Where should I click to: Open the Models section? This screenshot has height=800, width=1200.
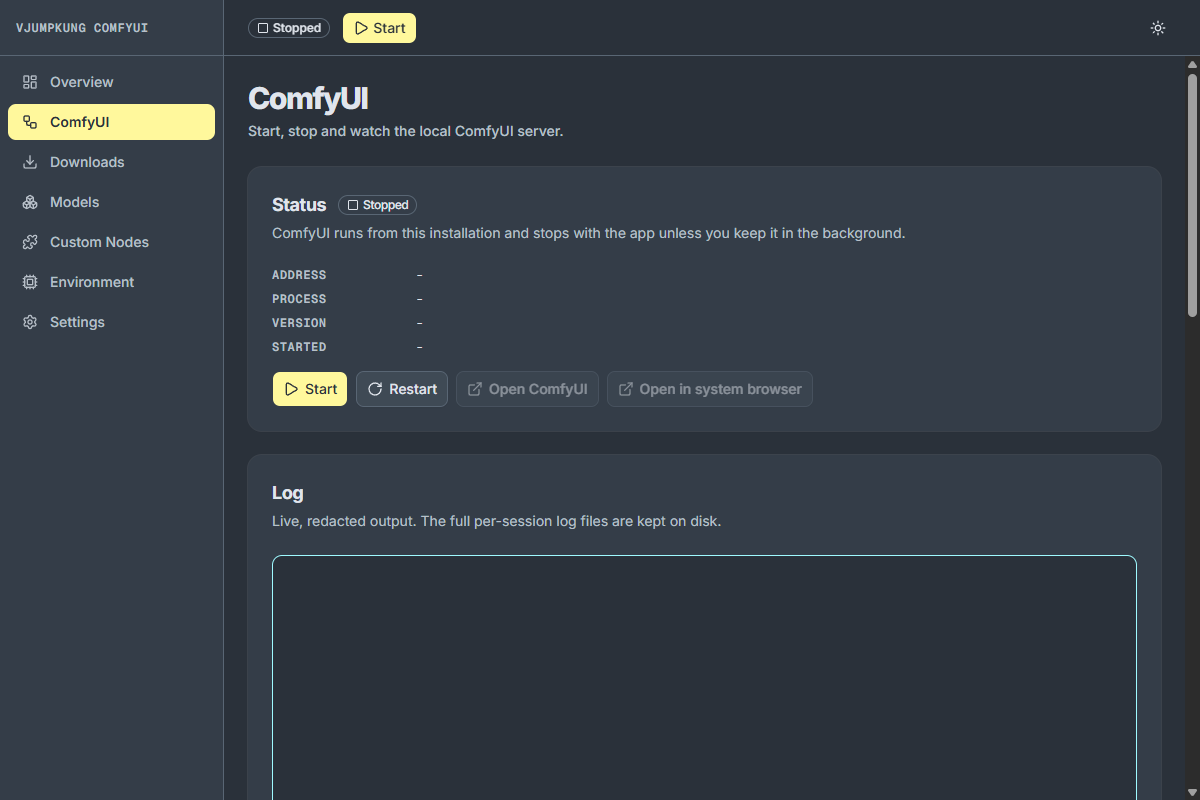click(111, 202)
